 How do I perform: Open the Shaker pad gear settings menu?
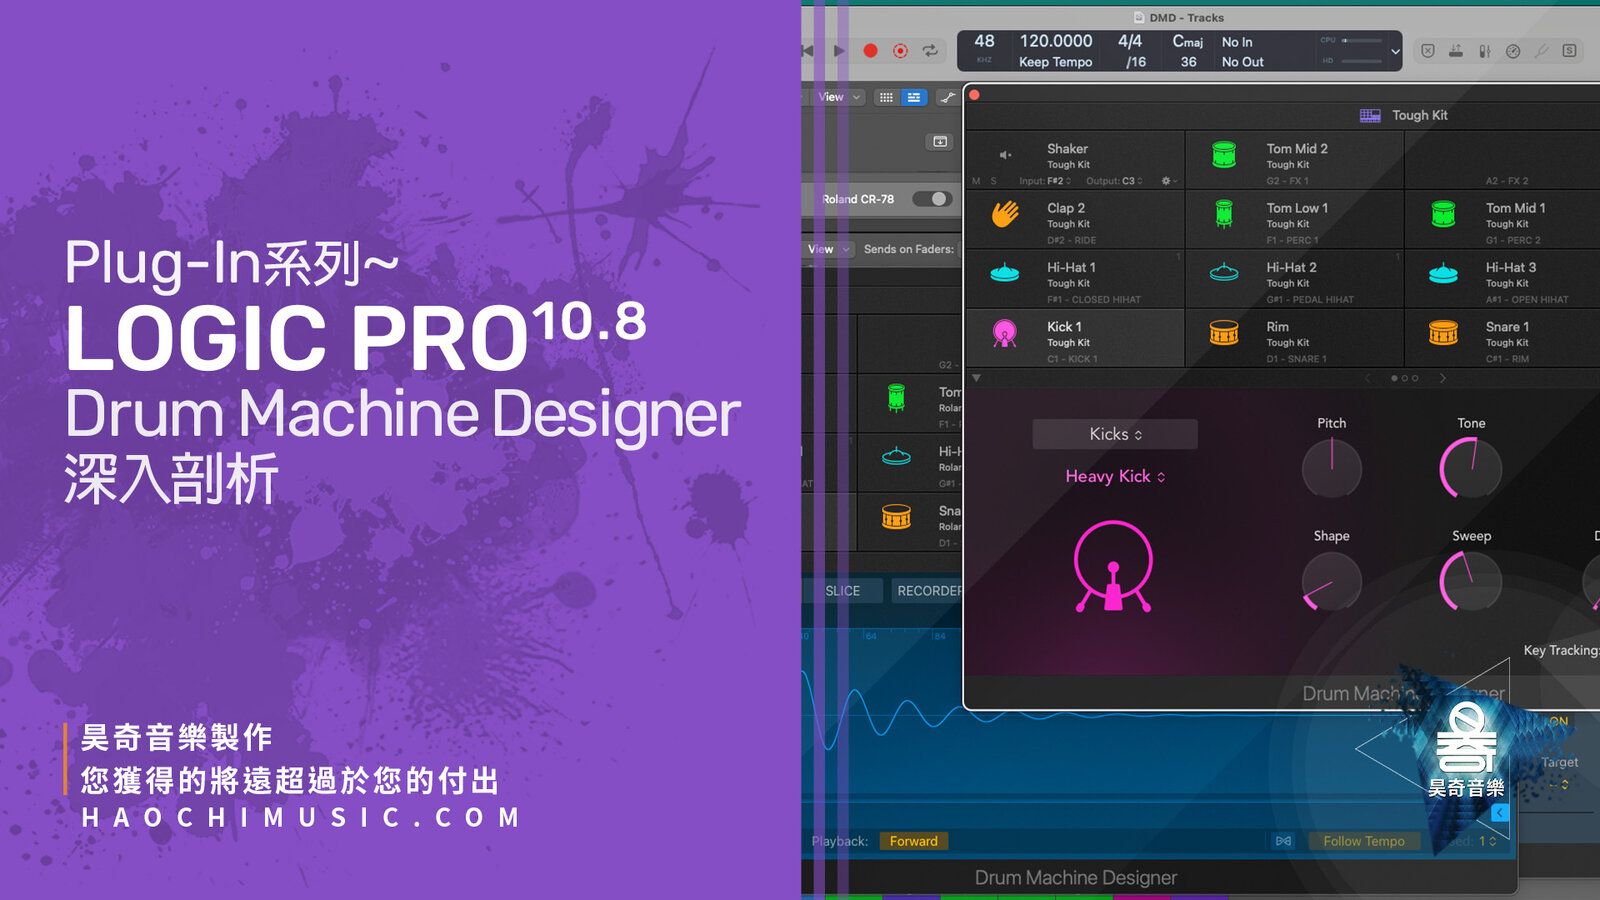[x=1168, y=181]
